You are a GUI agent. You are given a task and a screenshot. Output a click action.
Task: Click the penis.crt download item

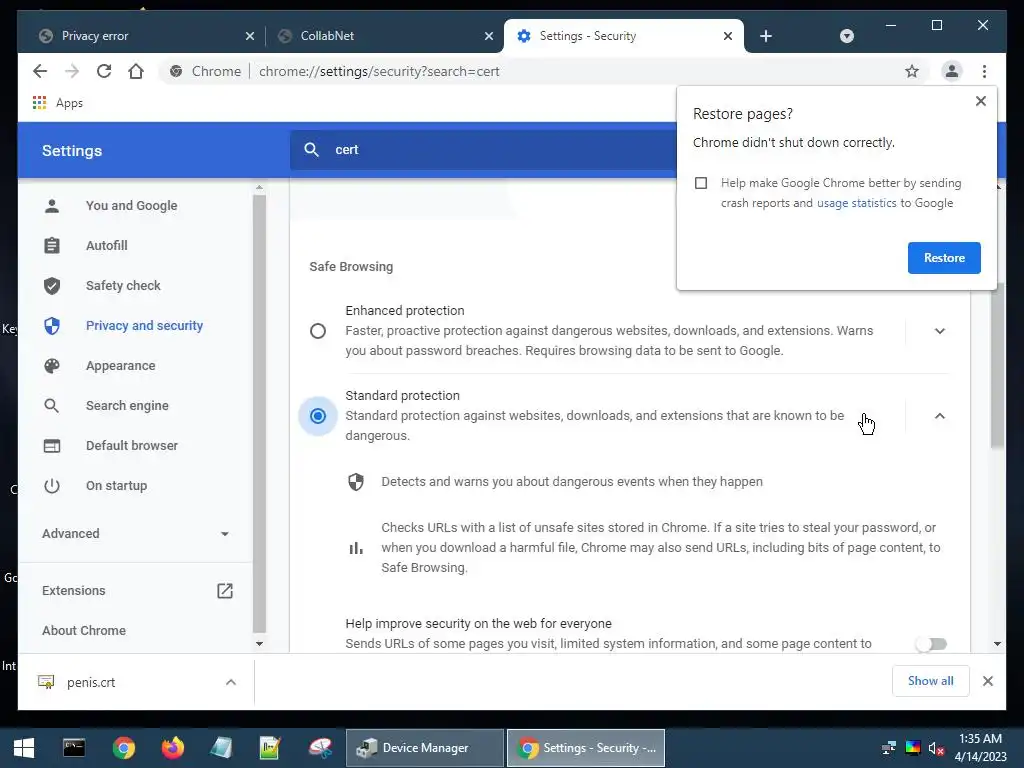pos(136,682)
